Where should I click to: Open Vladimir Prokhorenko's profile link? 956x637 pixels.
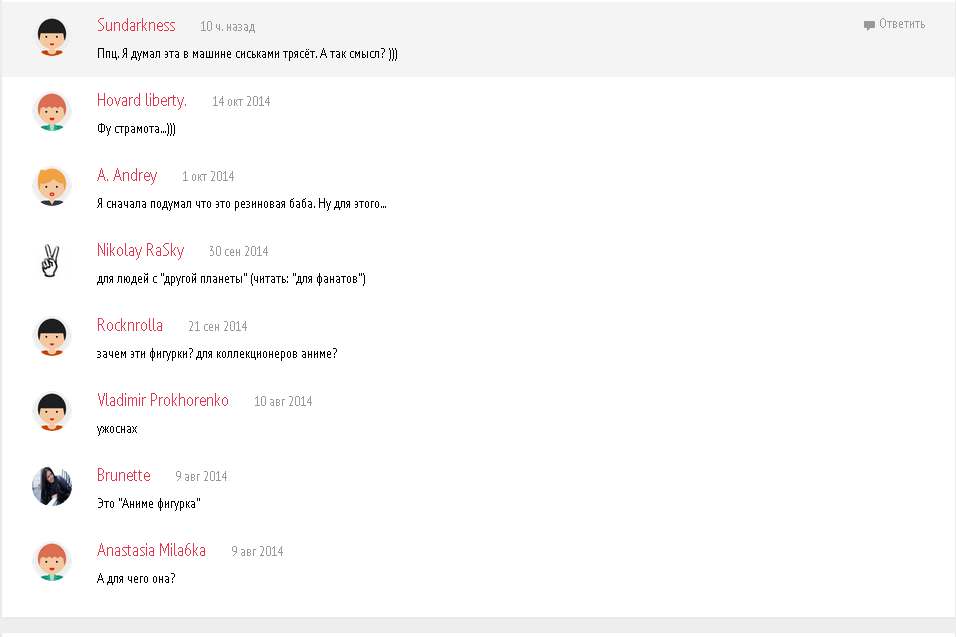[x=163, y=400]
